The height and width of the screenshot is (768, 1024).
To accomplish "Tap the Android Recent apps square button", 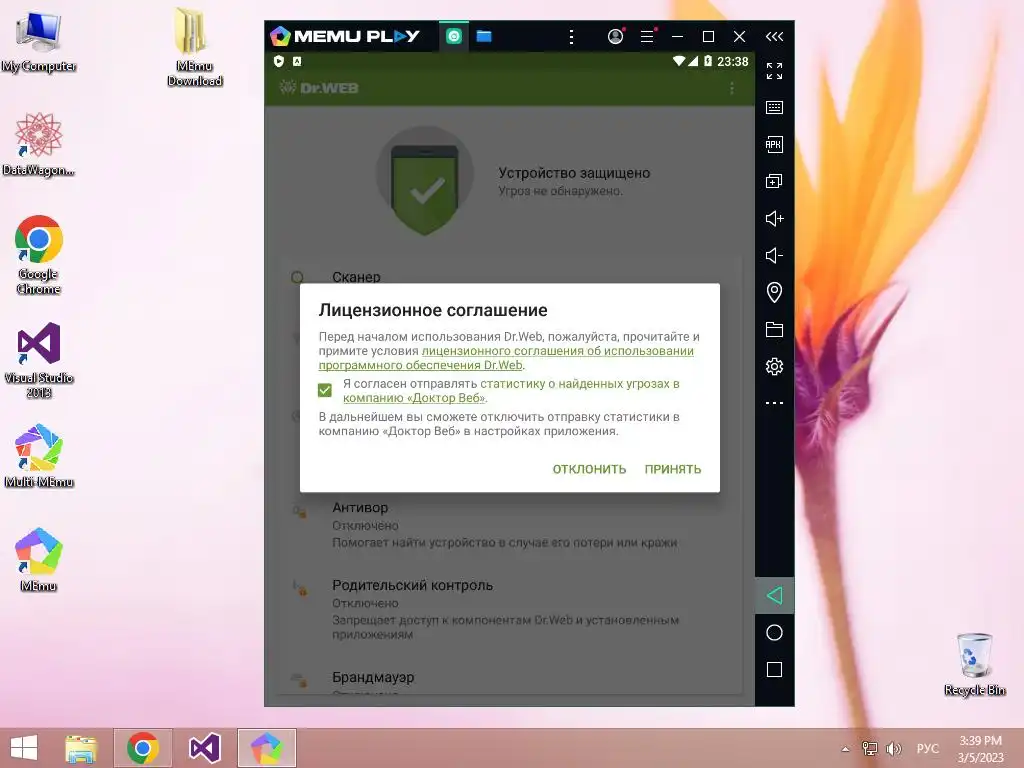I will (x=775, y=669).
